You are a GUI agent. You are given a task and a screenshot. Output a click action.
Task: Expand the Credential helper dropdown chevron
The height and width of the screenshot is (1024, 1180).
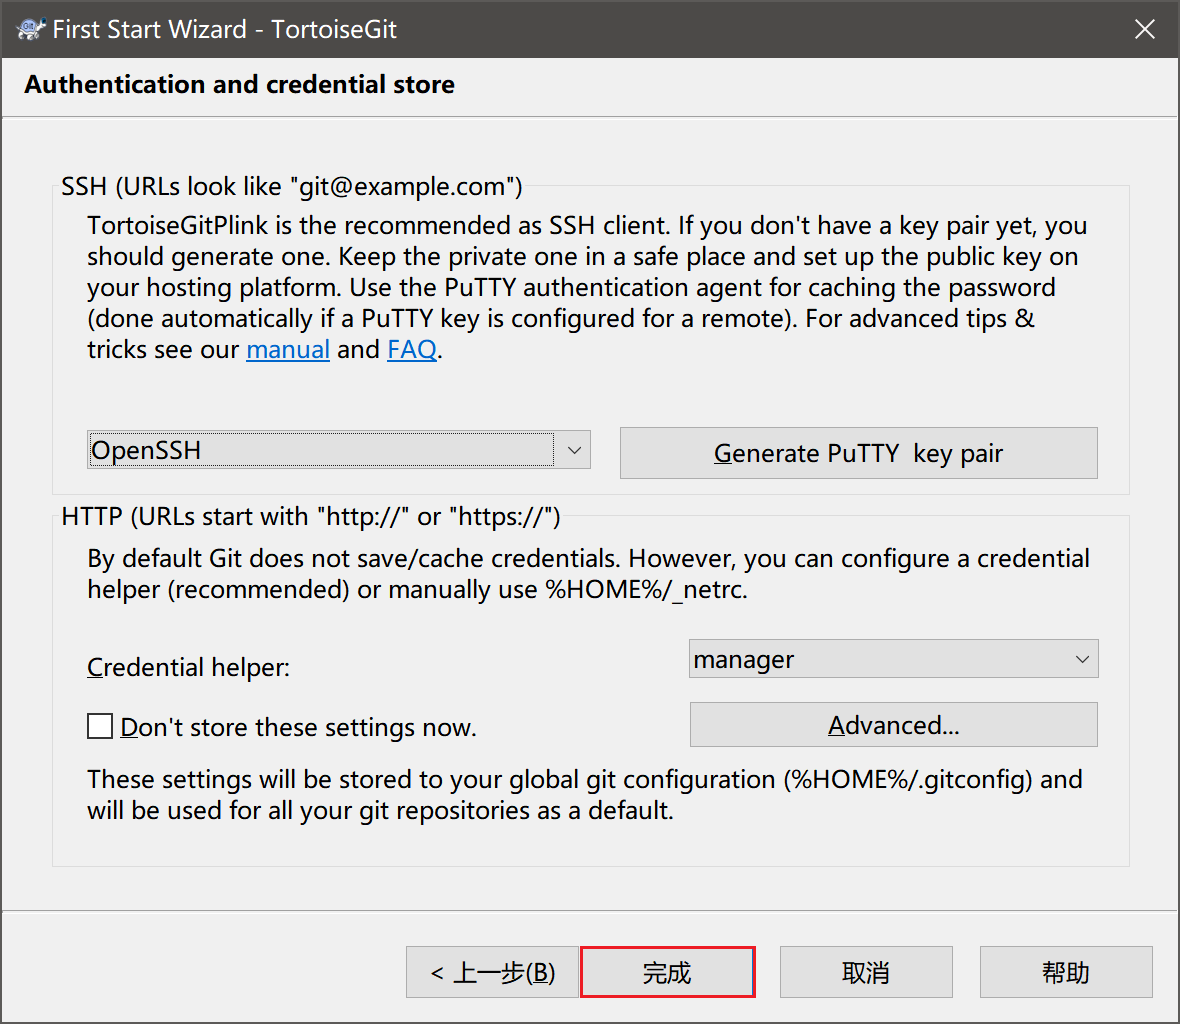(1081, 660)
